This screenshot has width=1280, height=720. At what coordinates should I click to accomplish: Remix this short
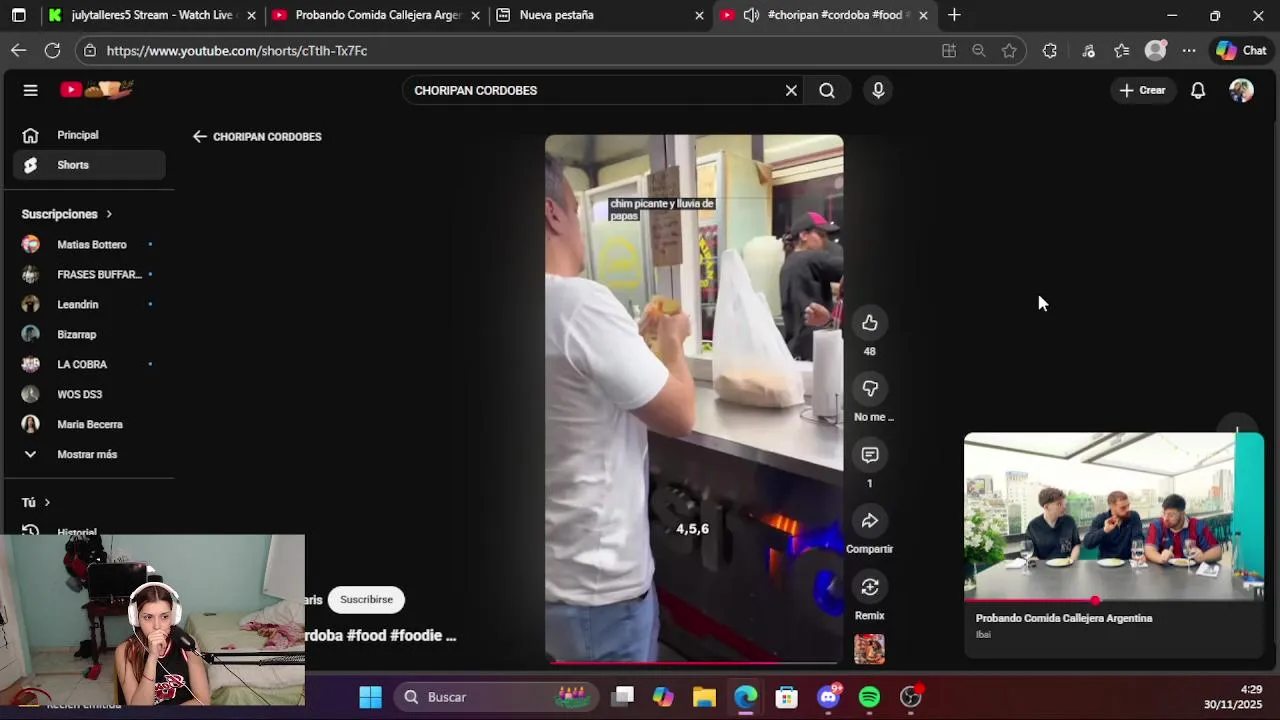click(x=869, y=587)
